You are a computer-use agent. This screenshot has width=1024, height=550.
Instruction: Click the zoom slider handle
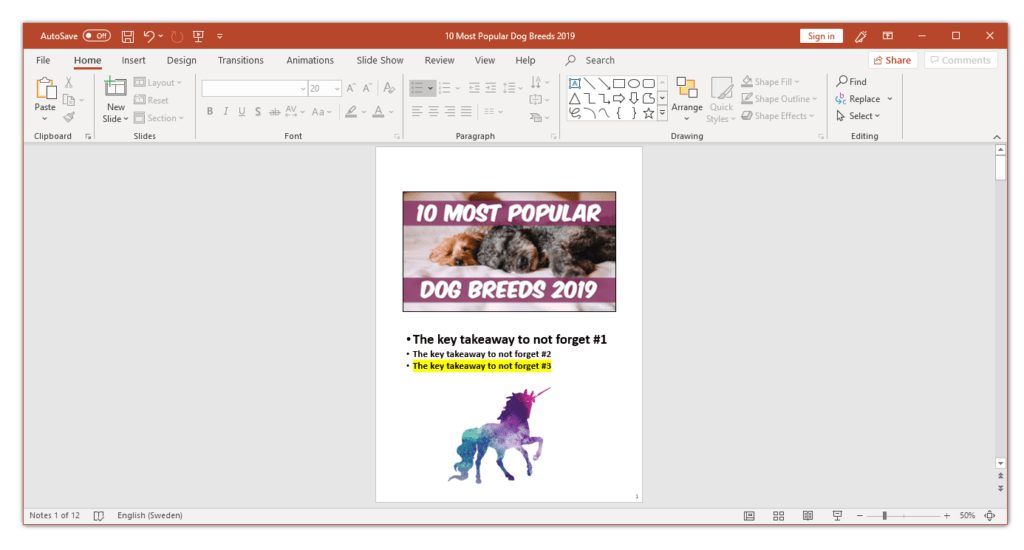[885, 516]
